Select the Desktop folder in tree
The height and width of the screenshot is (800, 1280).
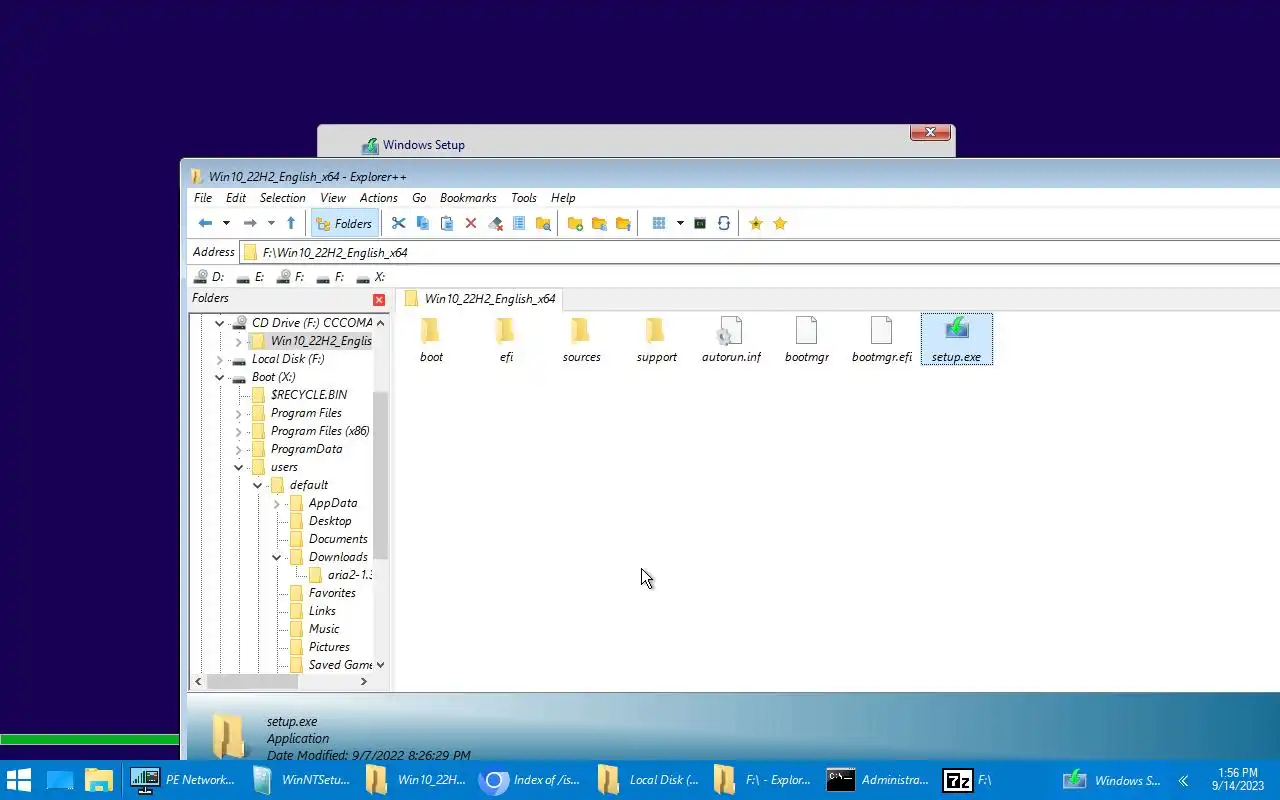coord(330,521)
